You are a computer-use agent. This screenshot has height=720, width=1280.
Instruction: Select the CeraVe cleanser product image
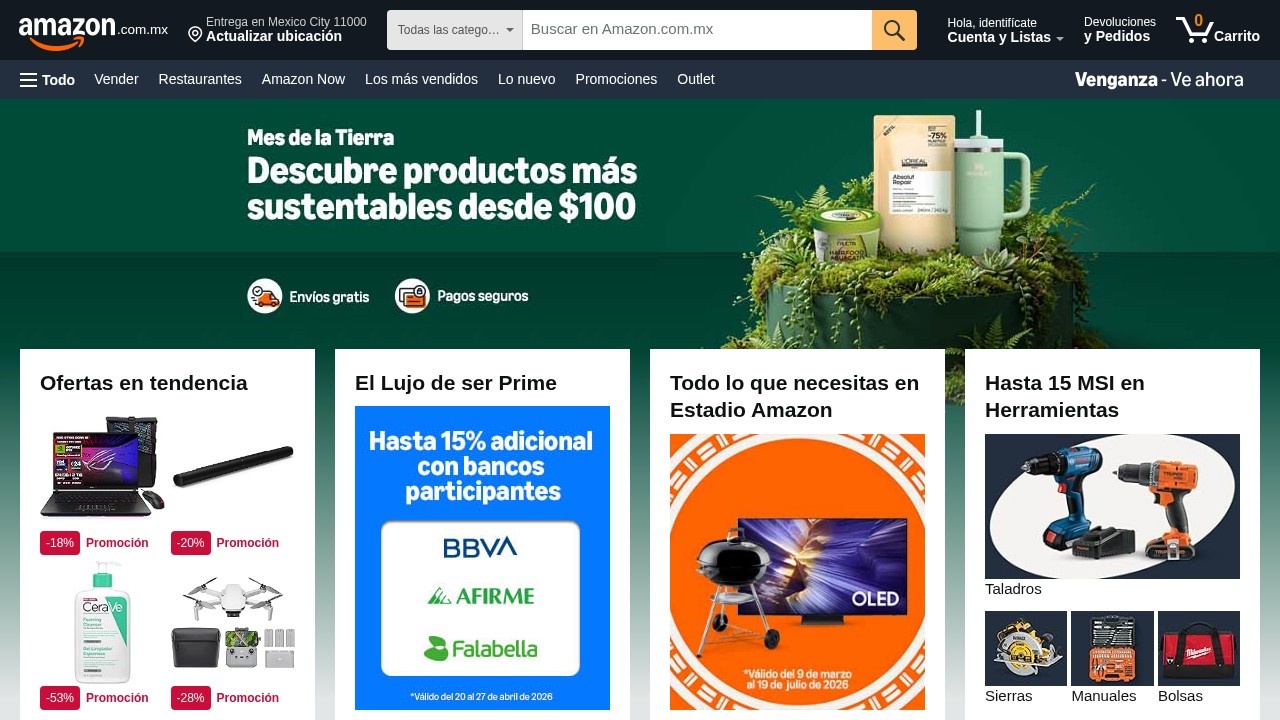(x=102, y=622)
